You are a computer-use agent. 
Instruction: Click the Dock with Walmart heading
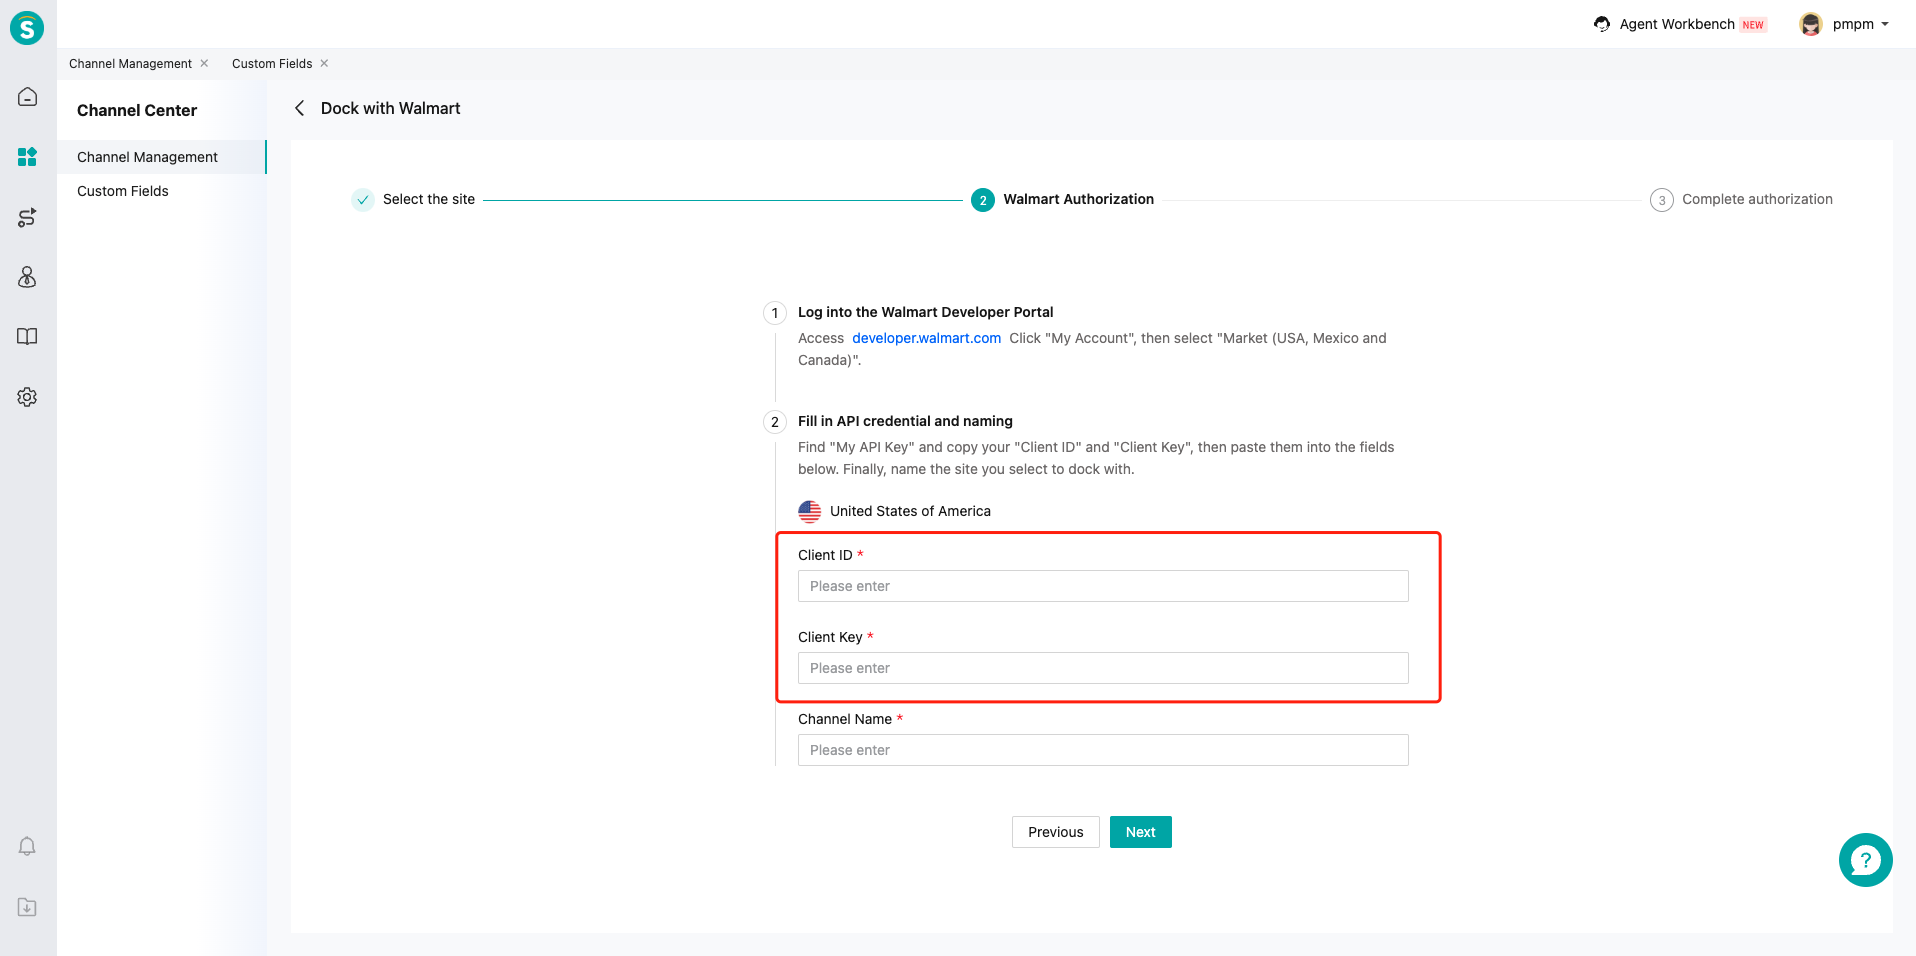(x=391, y=108)
